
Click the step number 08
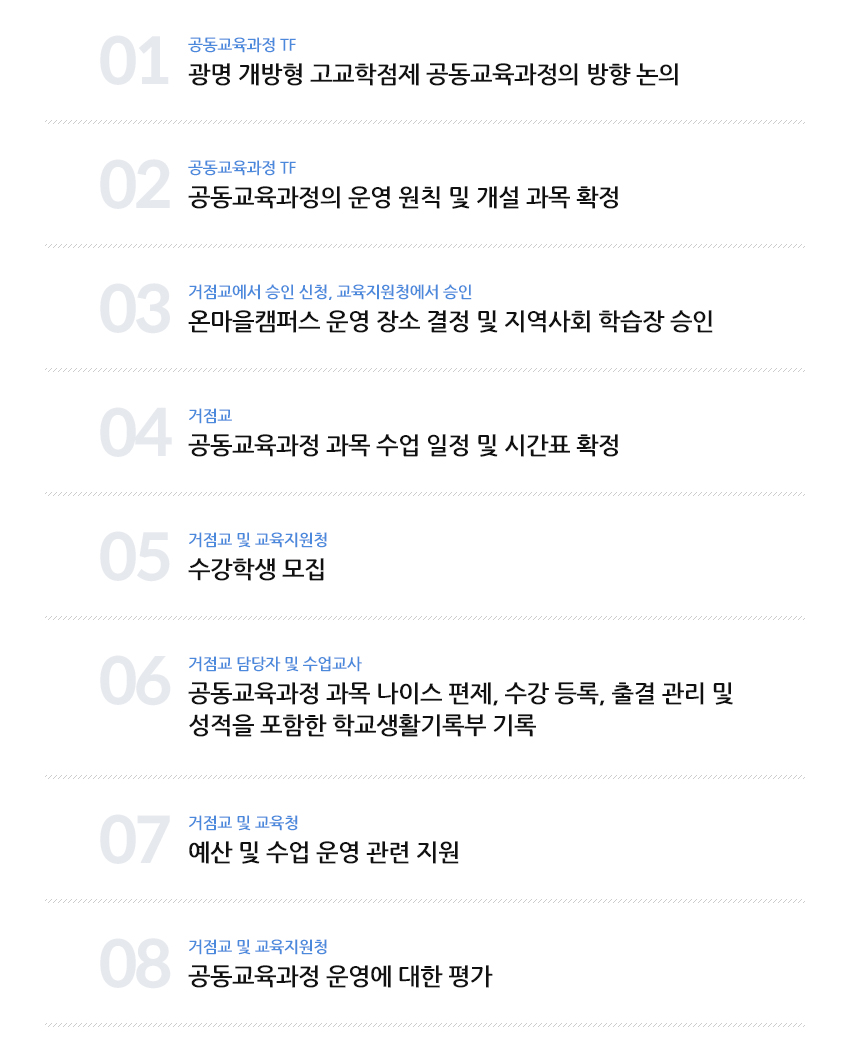click(x=134, y=965)
